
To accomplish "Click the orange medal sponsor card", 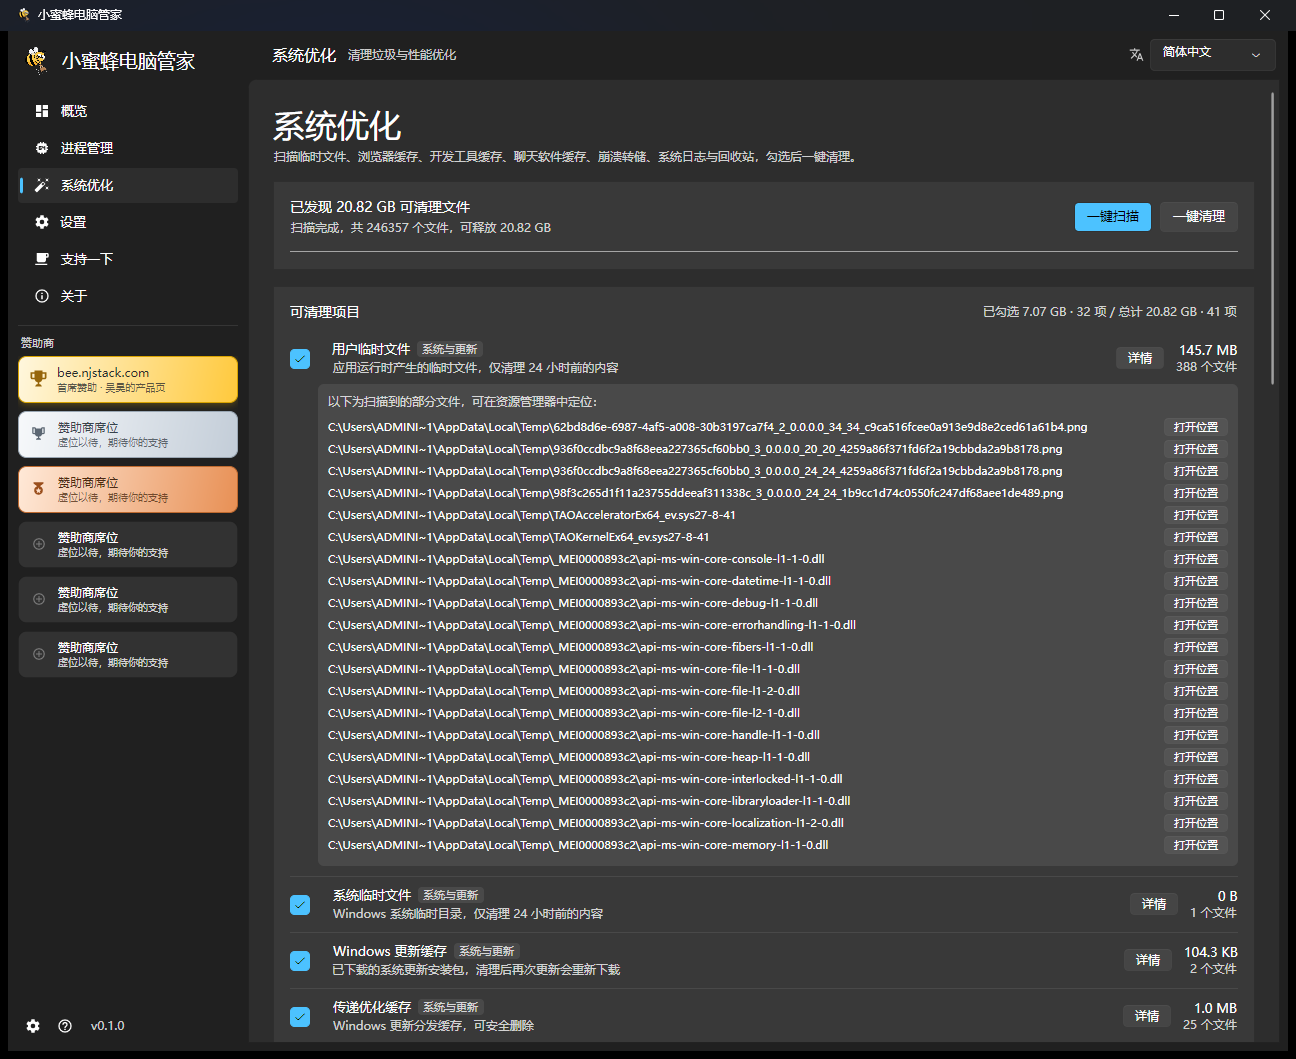I will point(128,490).
